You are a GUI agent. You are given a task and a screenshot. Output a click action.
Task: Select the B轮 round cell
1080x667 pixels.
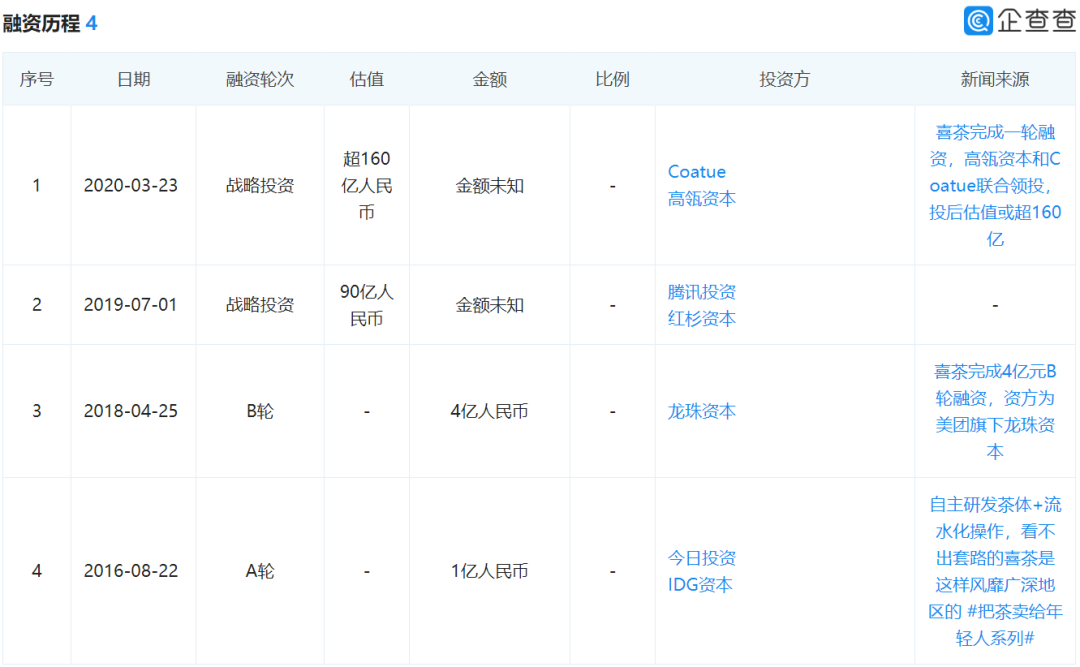[x=260, y=411]
